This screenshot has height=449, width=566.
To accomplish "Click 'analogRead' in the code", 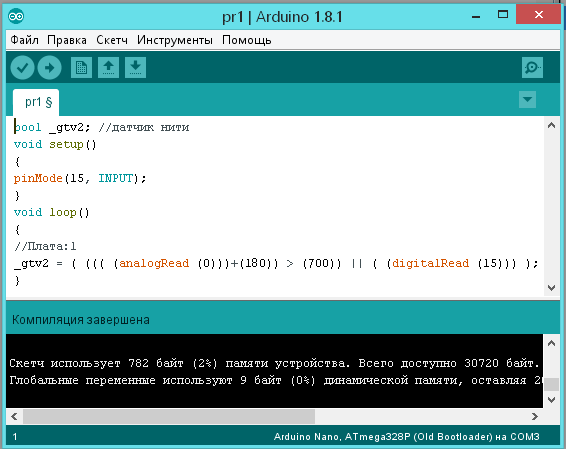I will tap(154, 263).
